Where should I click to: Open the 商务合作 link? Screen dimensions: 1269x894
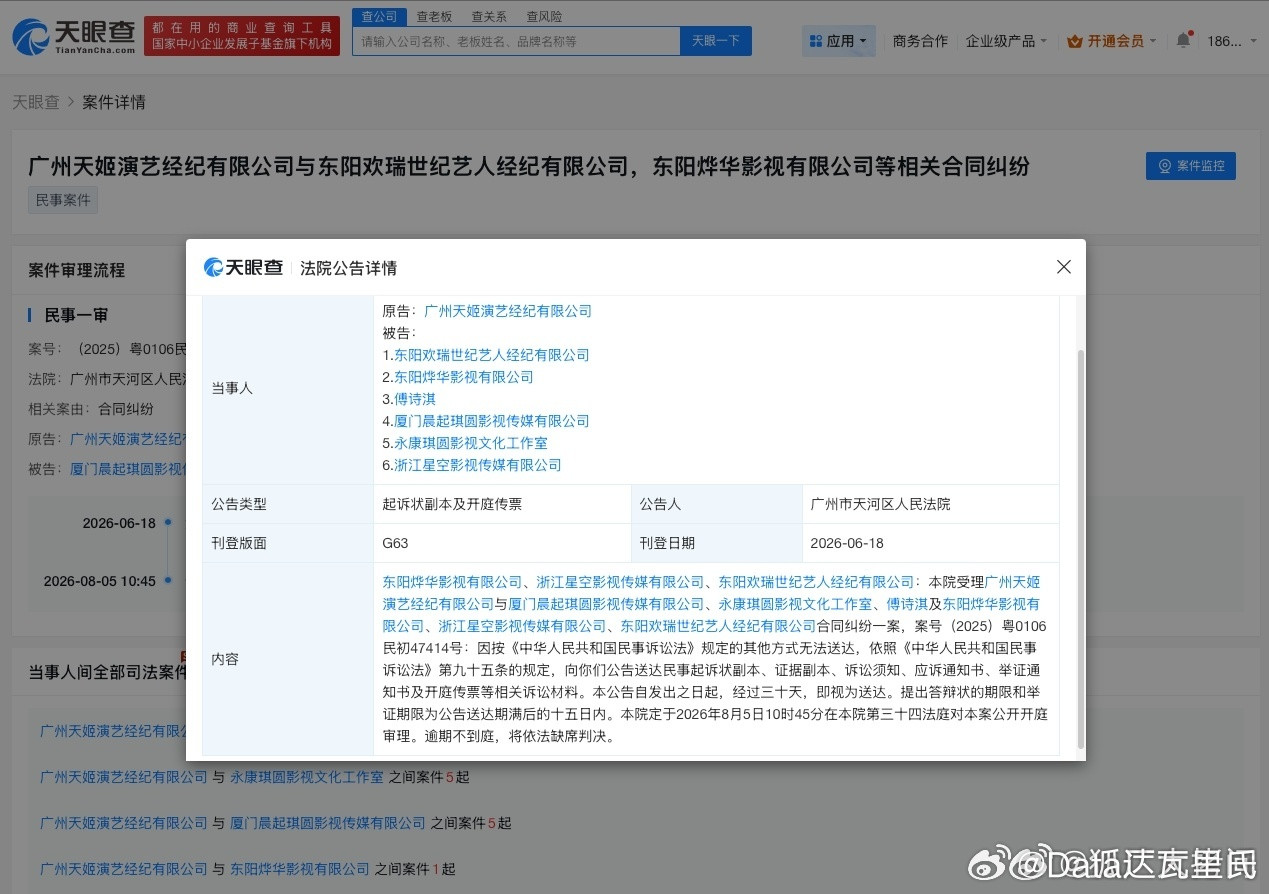point(920,41)
